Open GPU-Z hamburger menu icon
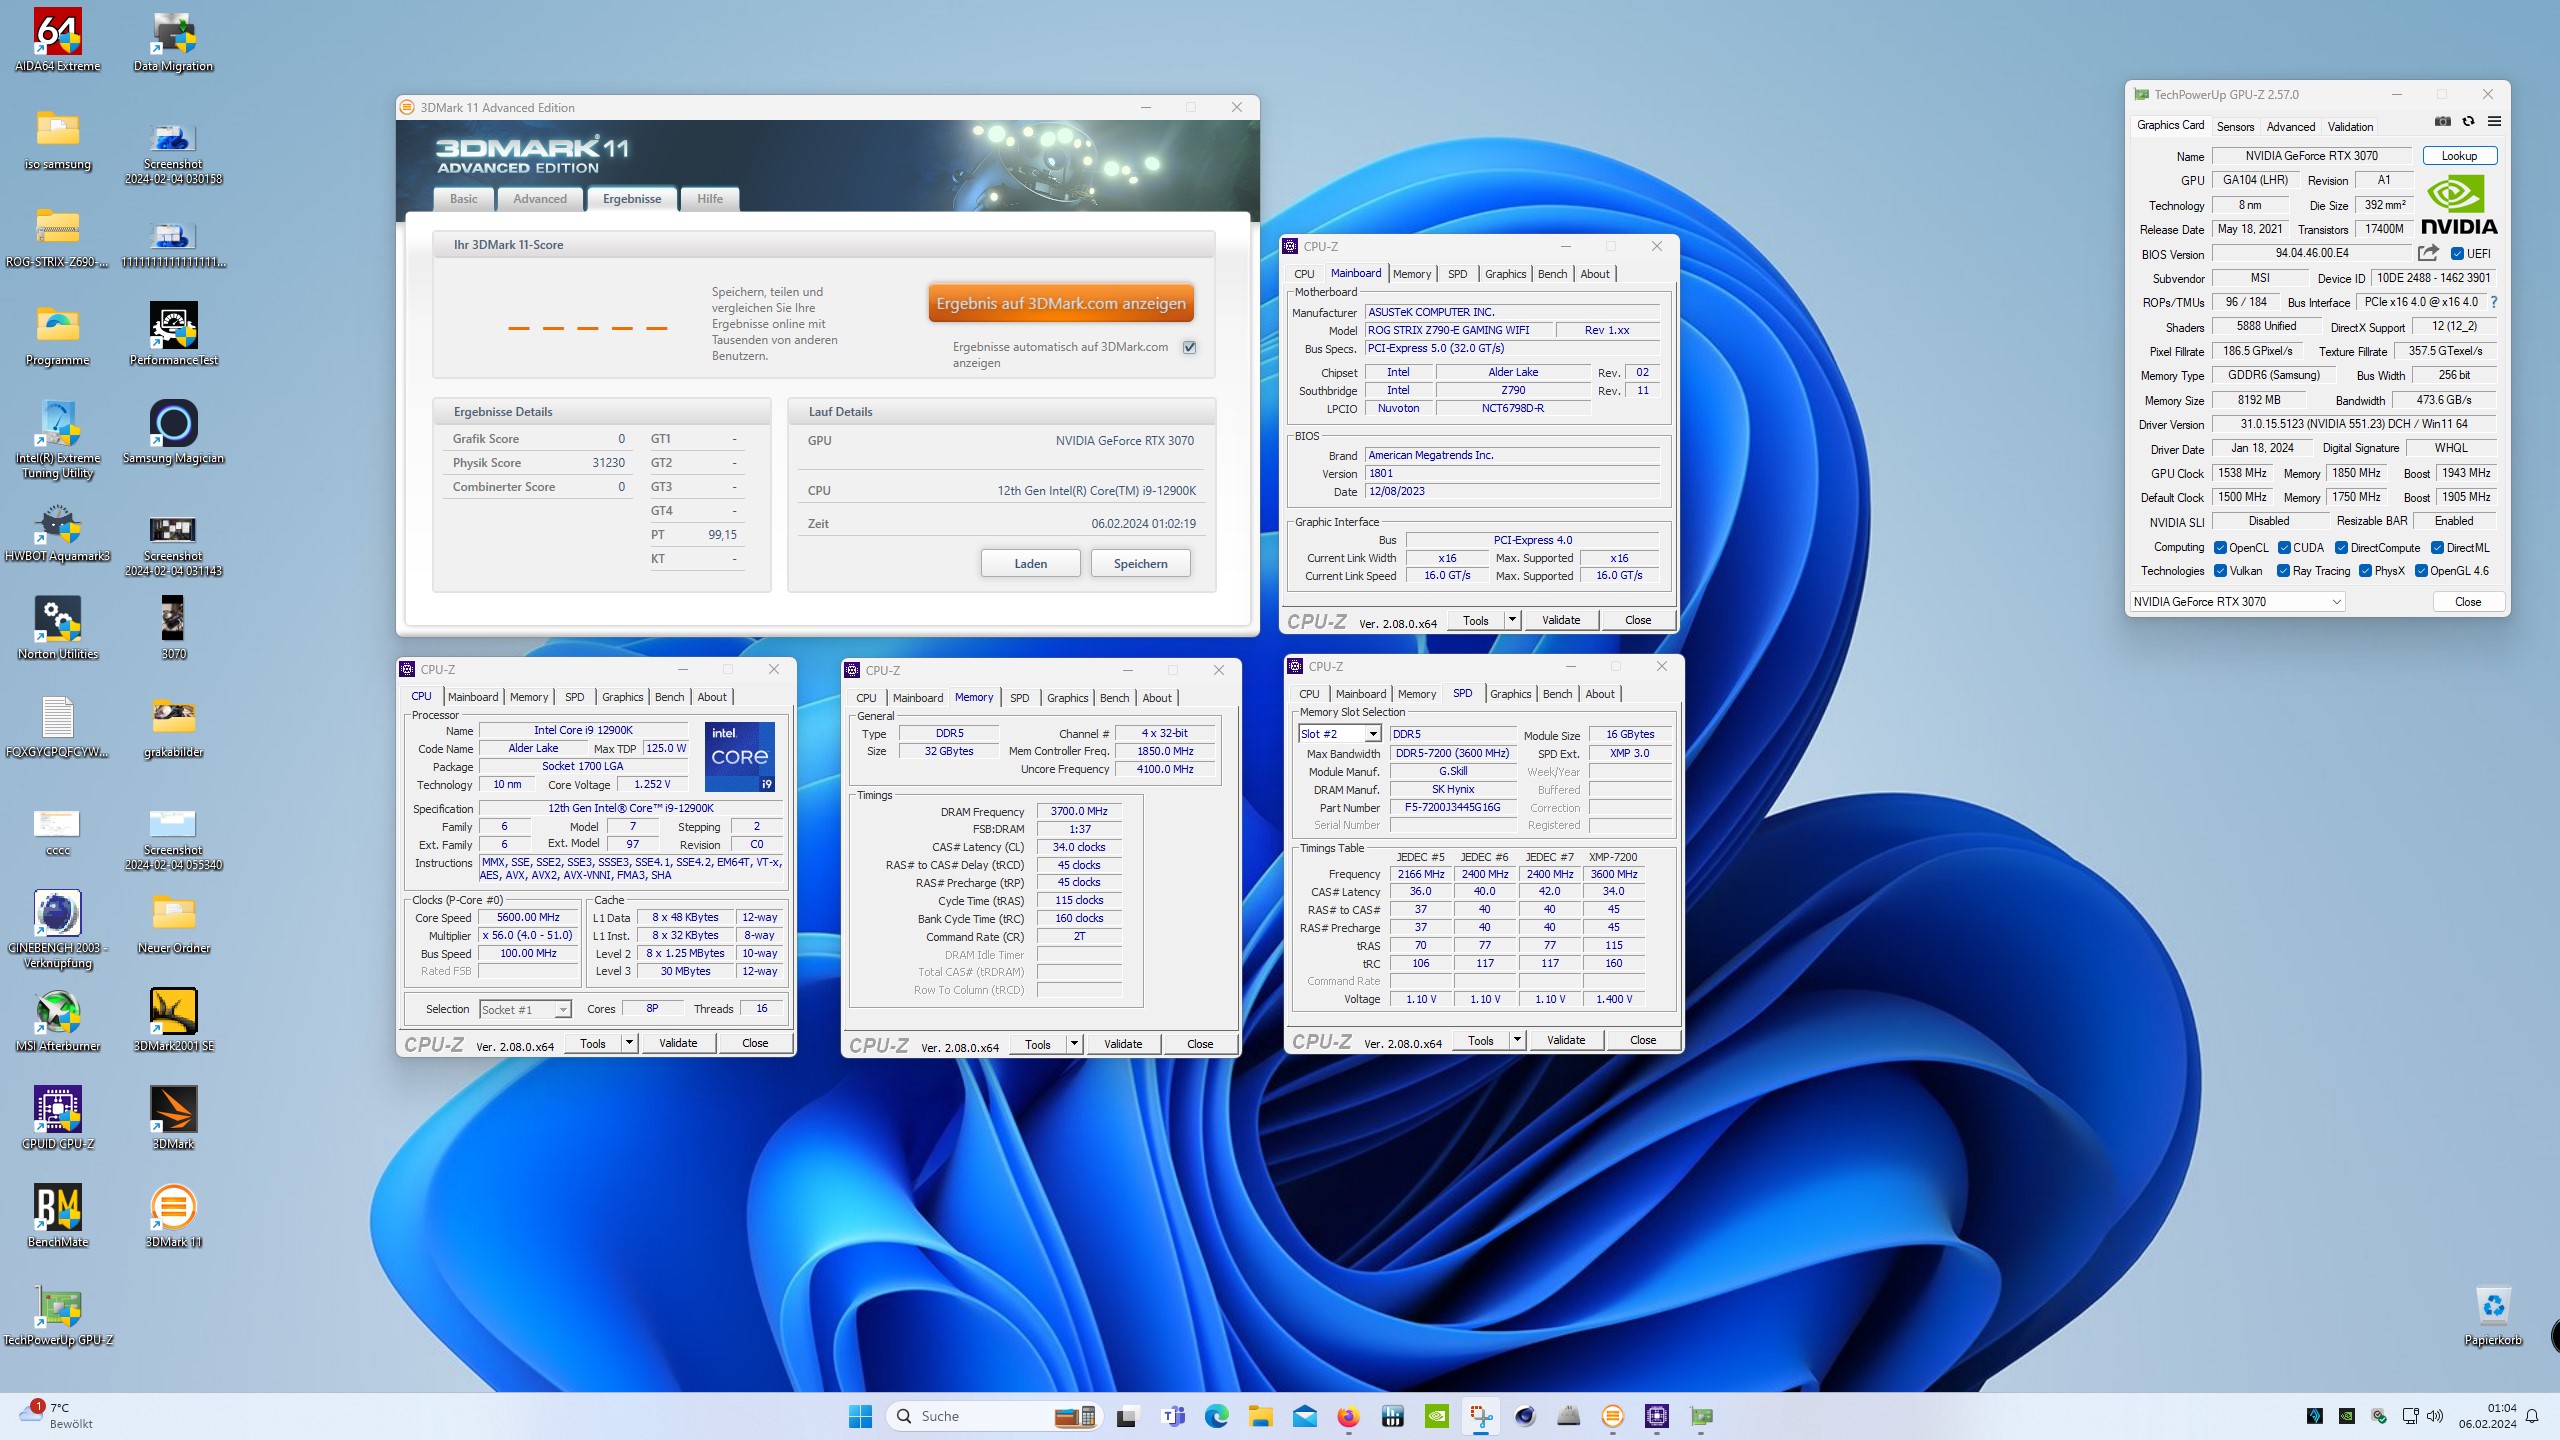Image resolution: width=2560 pixels, height=1440 pixels. coord(2494,121)
